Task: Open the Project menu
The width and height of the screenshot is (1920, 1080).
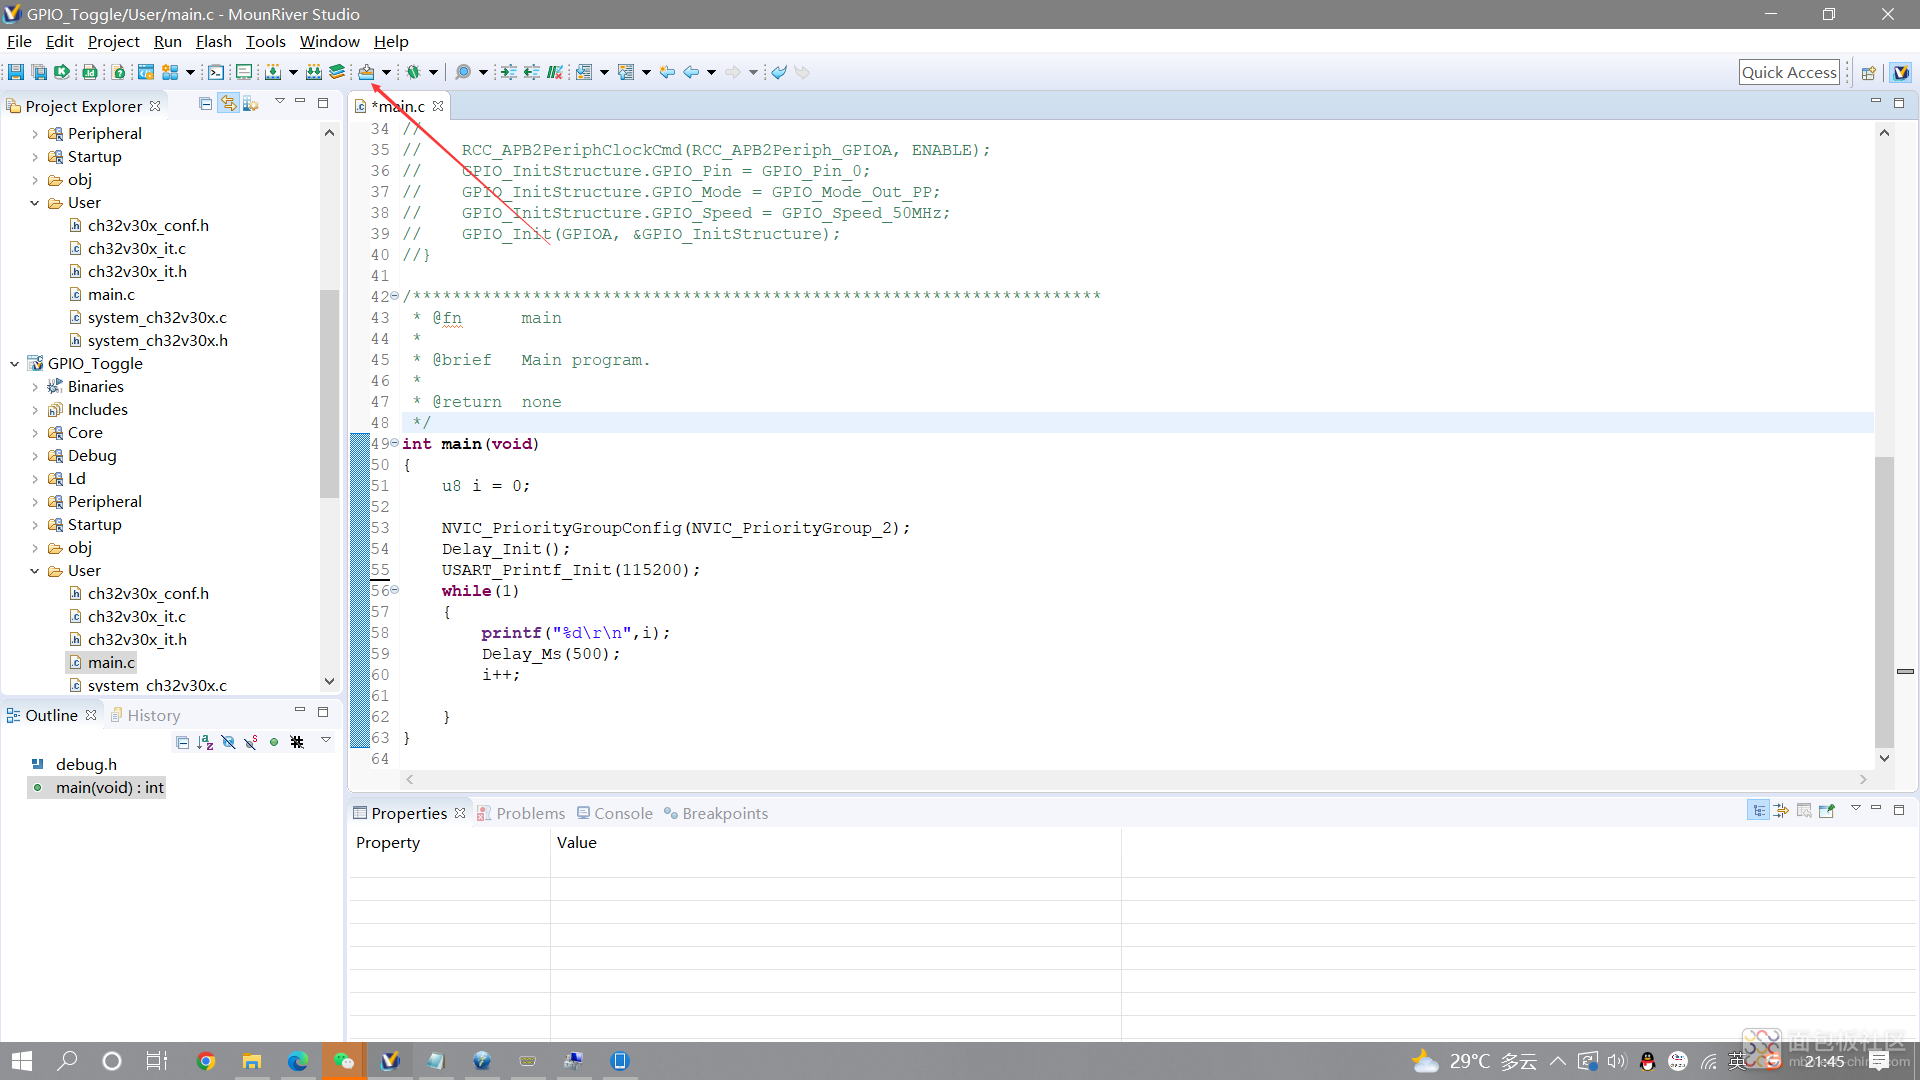Action: [x=113, y=41]
